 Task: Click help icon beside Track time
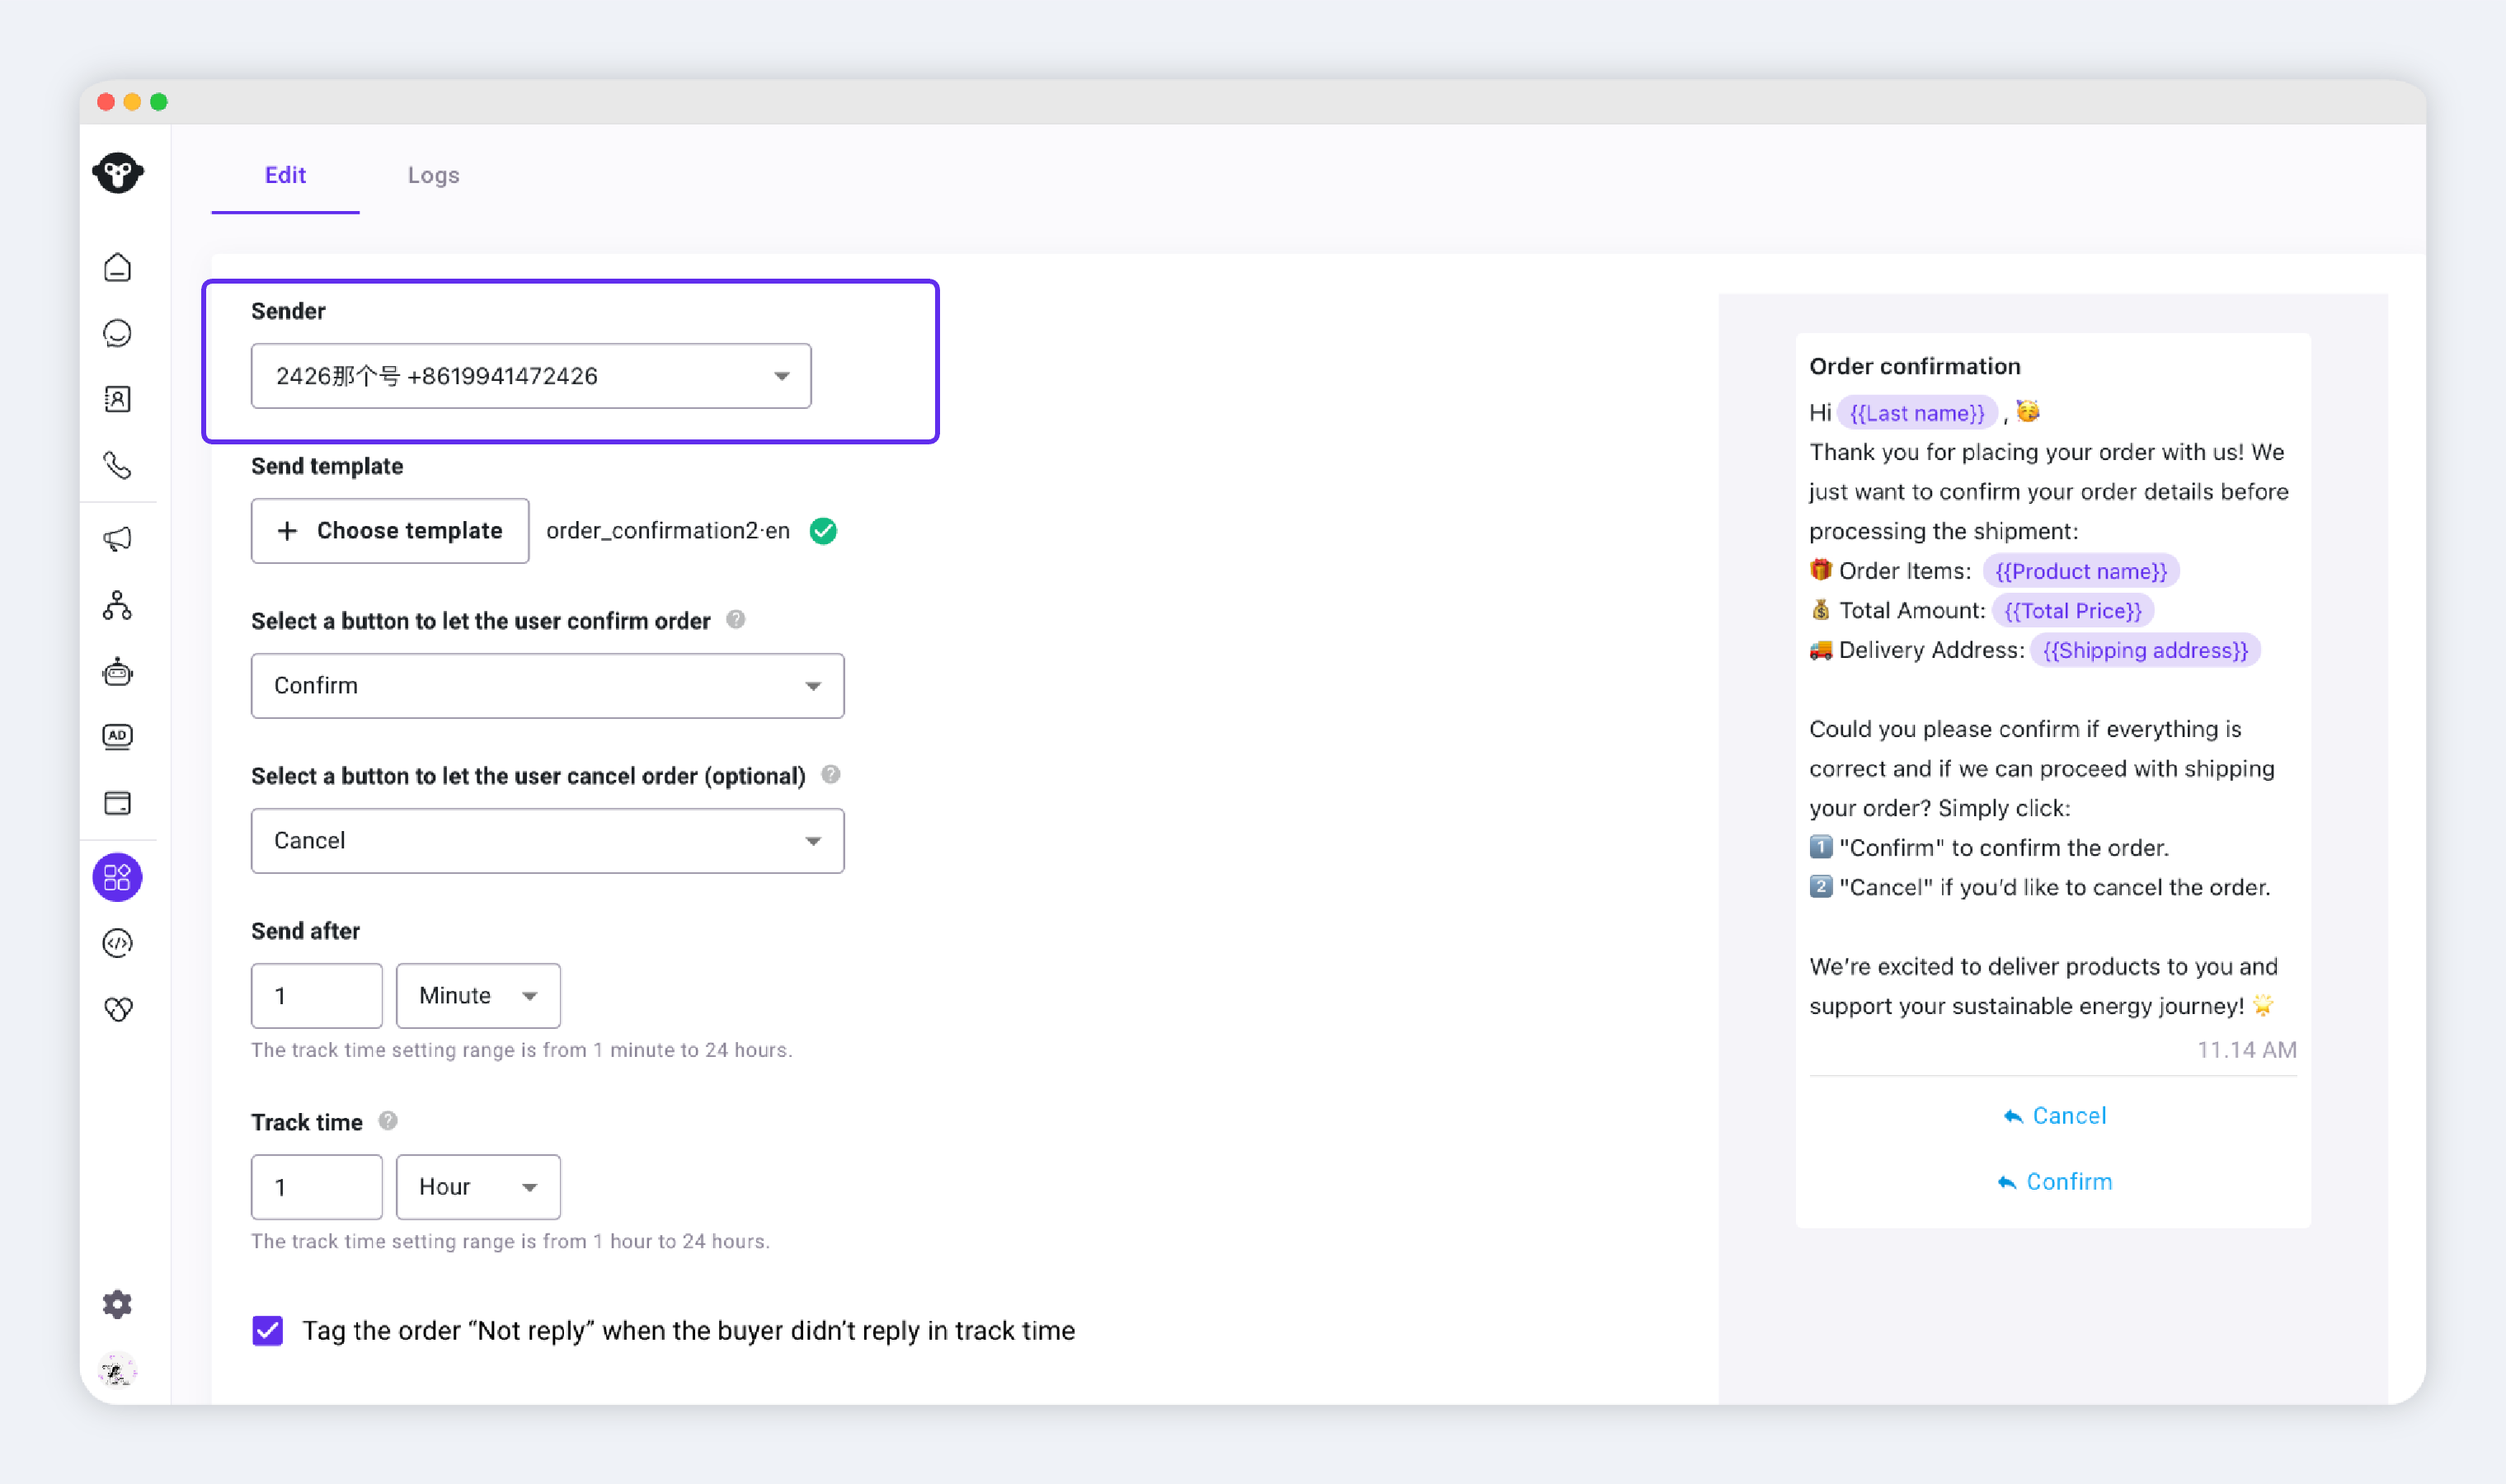(x=388, y=1121)
